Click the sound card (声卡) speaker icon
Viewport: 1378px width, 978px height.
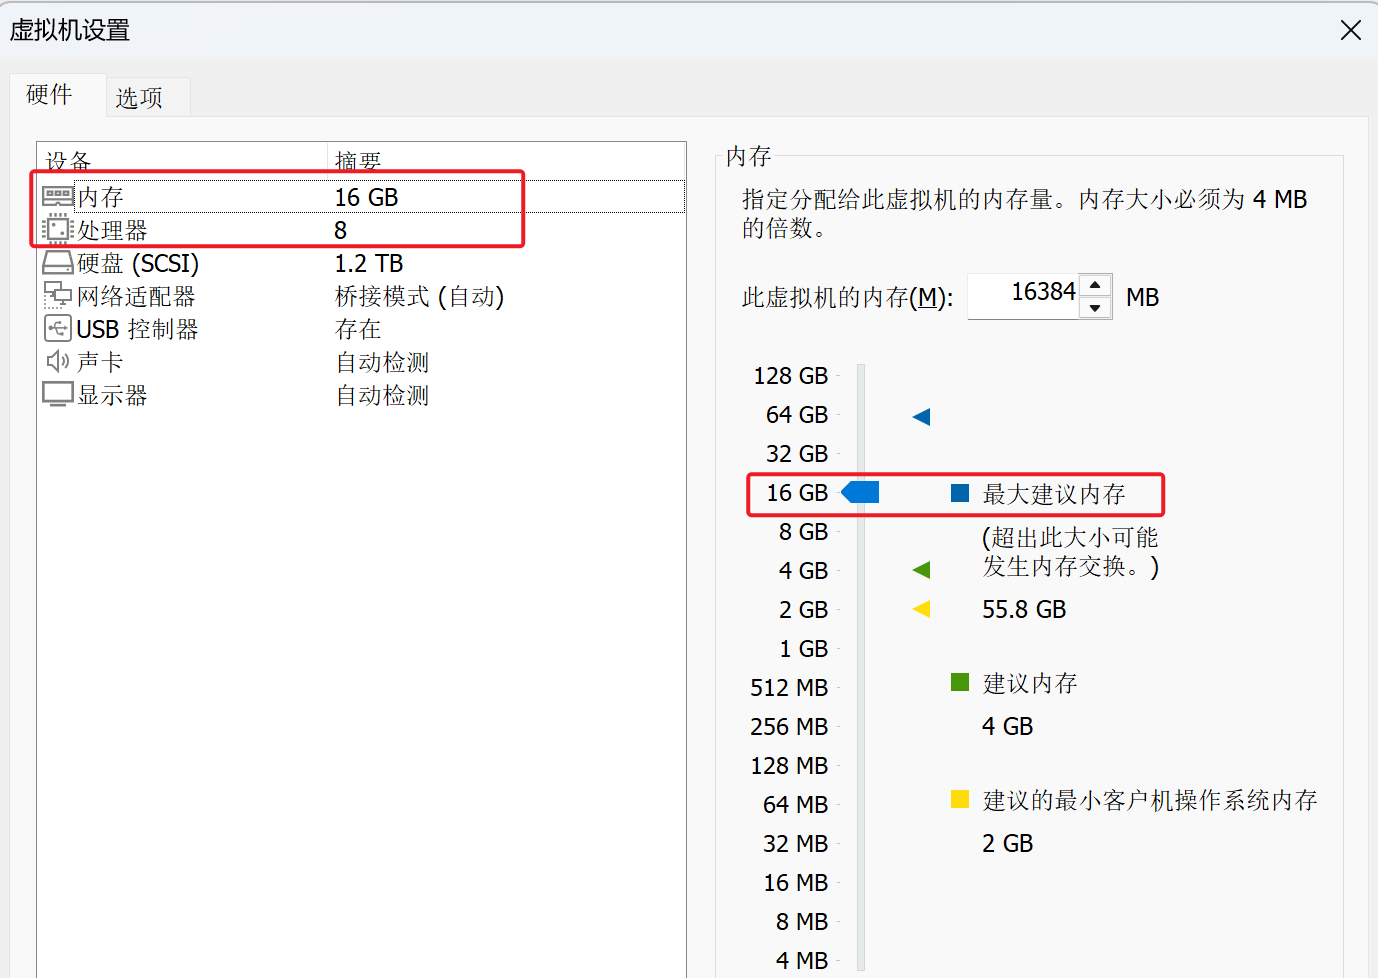[58, 362]
